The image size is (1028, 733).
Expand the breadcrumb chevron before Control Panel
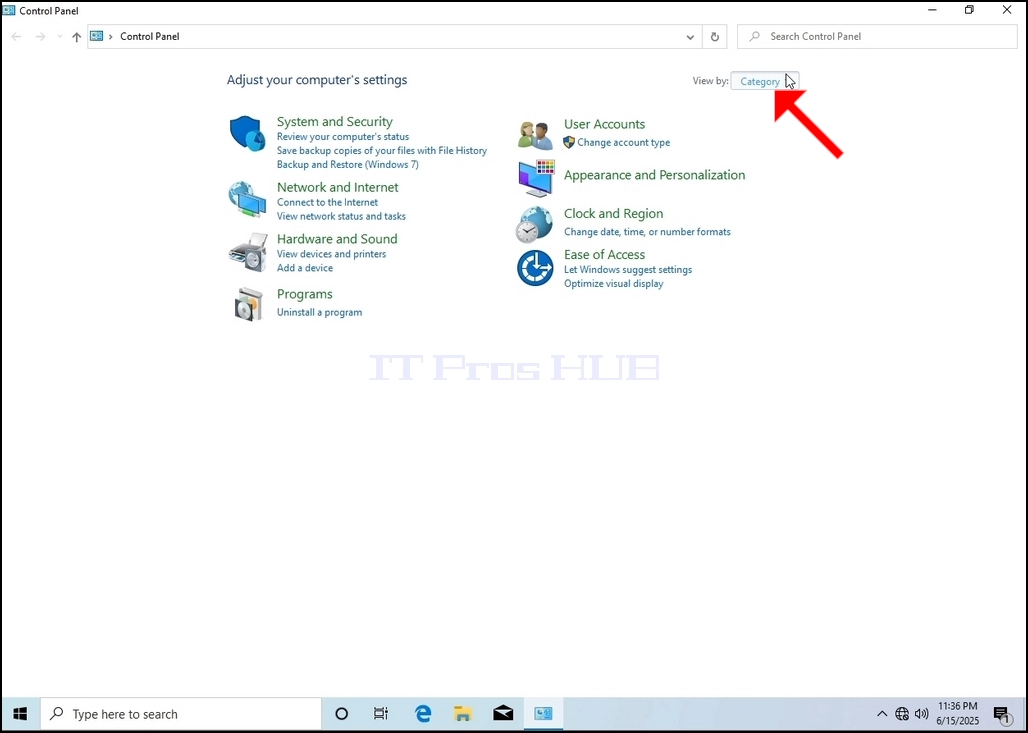point(110,37)
